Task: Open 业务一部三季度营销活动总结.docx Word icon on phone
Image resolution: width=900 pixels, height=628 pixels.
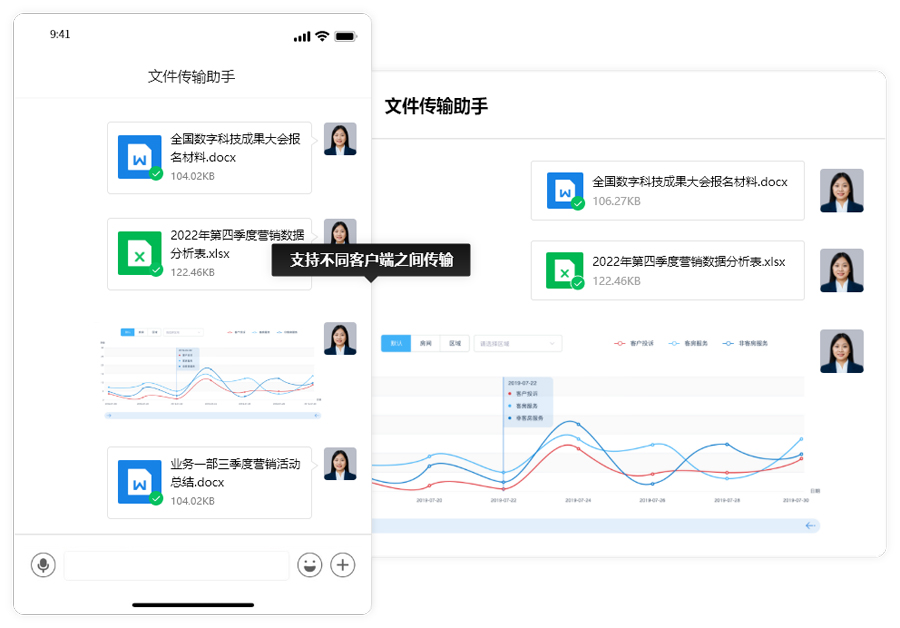Action: point(139,482)
